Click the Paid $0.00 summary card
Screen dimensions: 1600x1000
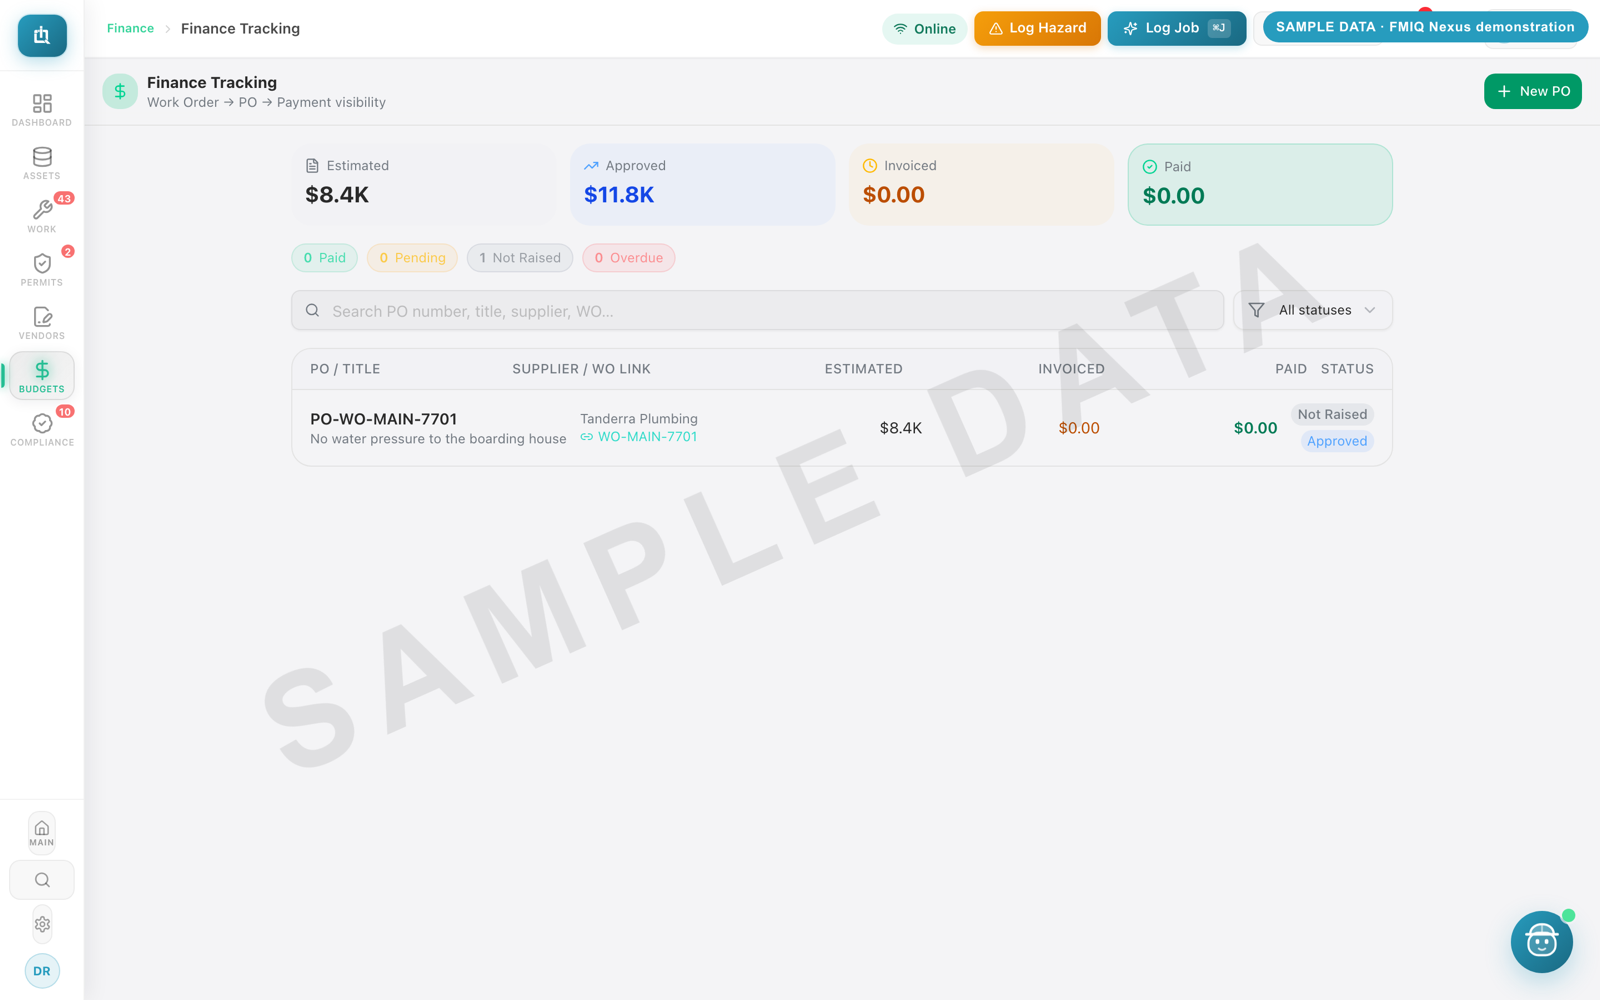pos(1260,184)
